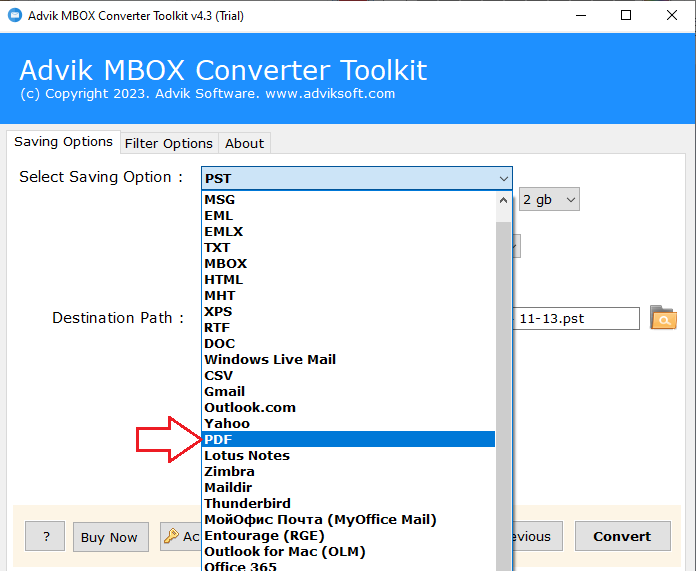Choose МойОфис Почта (MyOffice Mail) option
Image resolution: width=696 pixels, height=571 pixels.
point(348,519)
